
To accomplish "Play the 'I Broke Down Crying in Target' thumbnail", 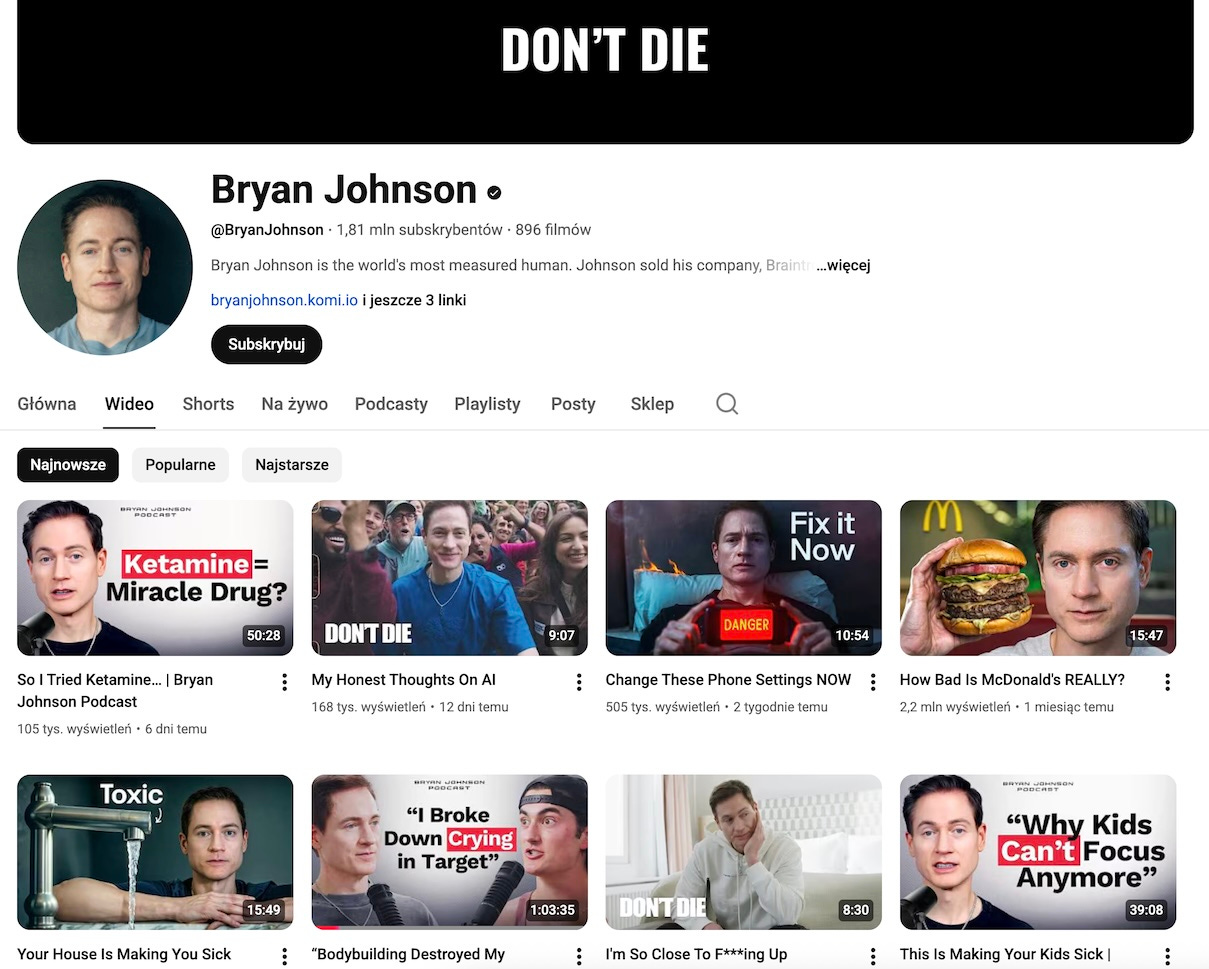I will [x=450, y=852].
